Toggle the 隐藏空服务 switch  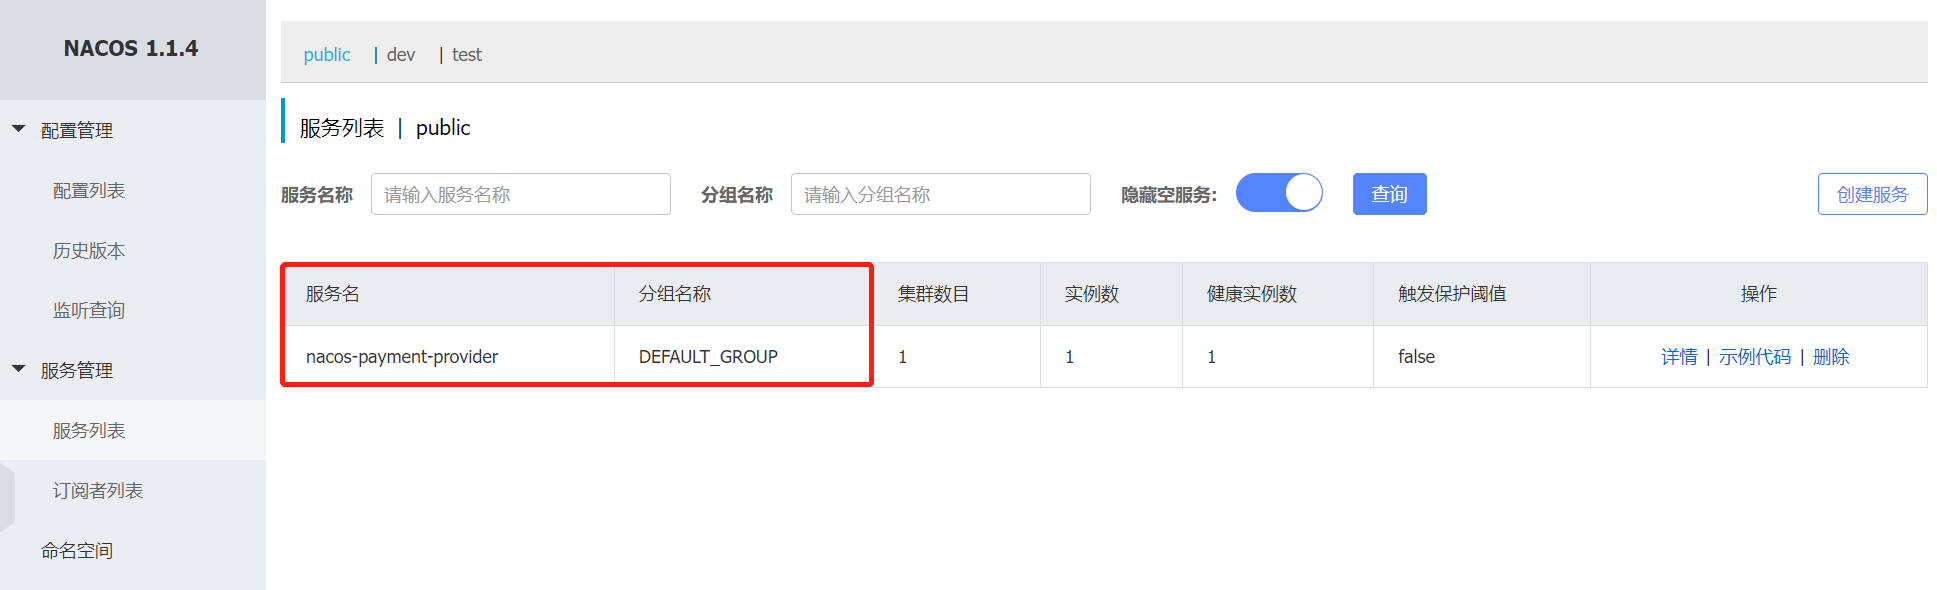point(1279,193)
